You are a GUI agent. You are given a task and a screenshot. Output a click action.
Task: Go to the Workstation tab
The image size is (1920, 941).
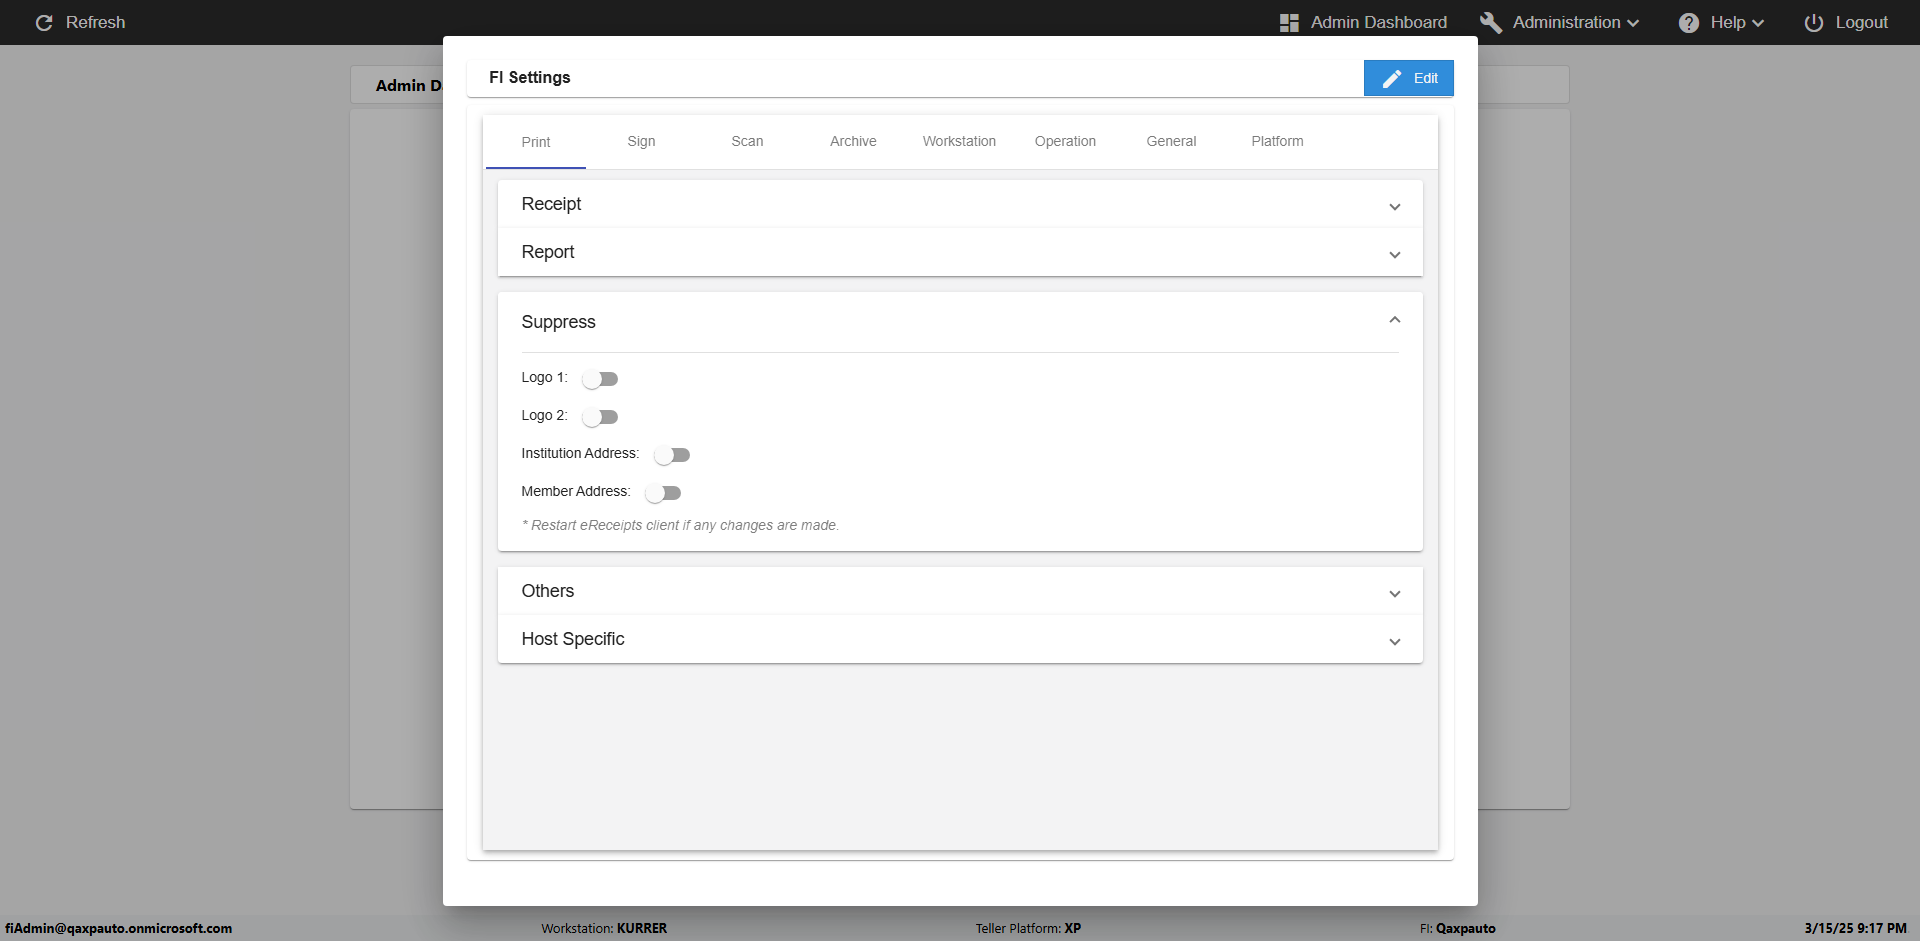coord(959,141)
